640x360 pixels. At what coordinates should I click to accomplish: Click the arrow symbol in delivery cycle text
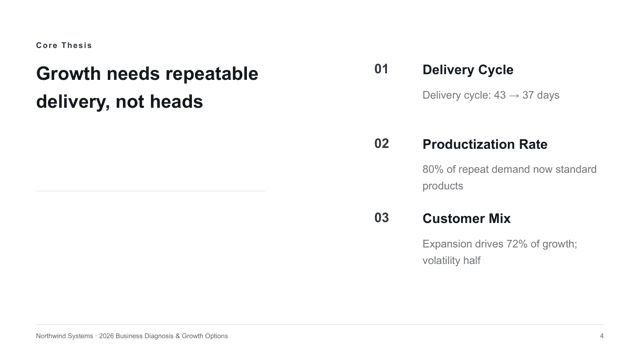coord(514,96)
